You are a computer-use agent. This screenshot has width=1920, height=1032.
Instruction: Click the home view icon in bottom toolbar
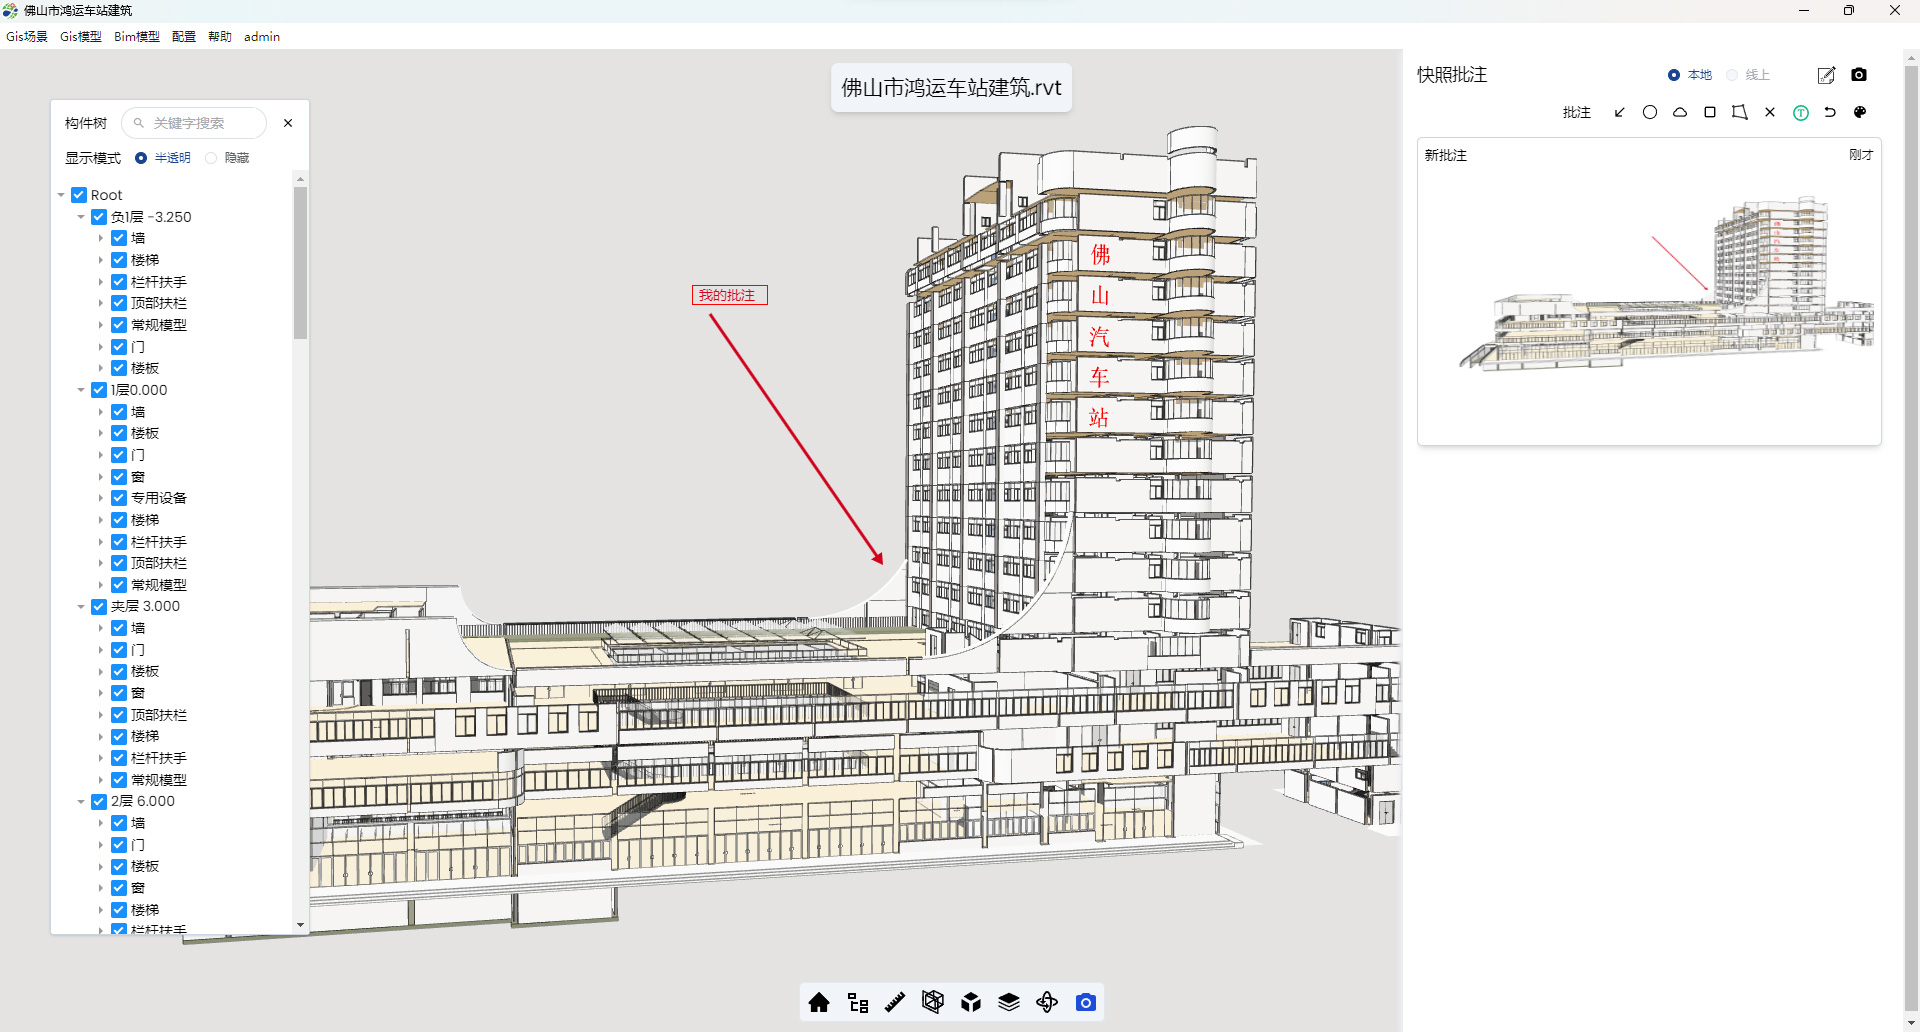point(819,1002)
